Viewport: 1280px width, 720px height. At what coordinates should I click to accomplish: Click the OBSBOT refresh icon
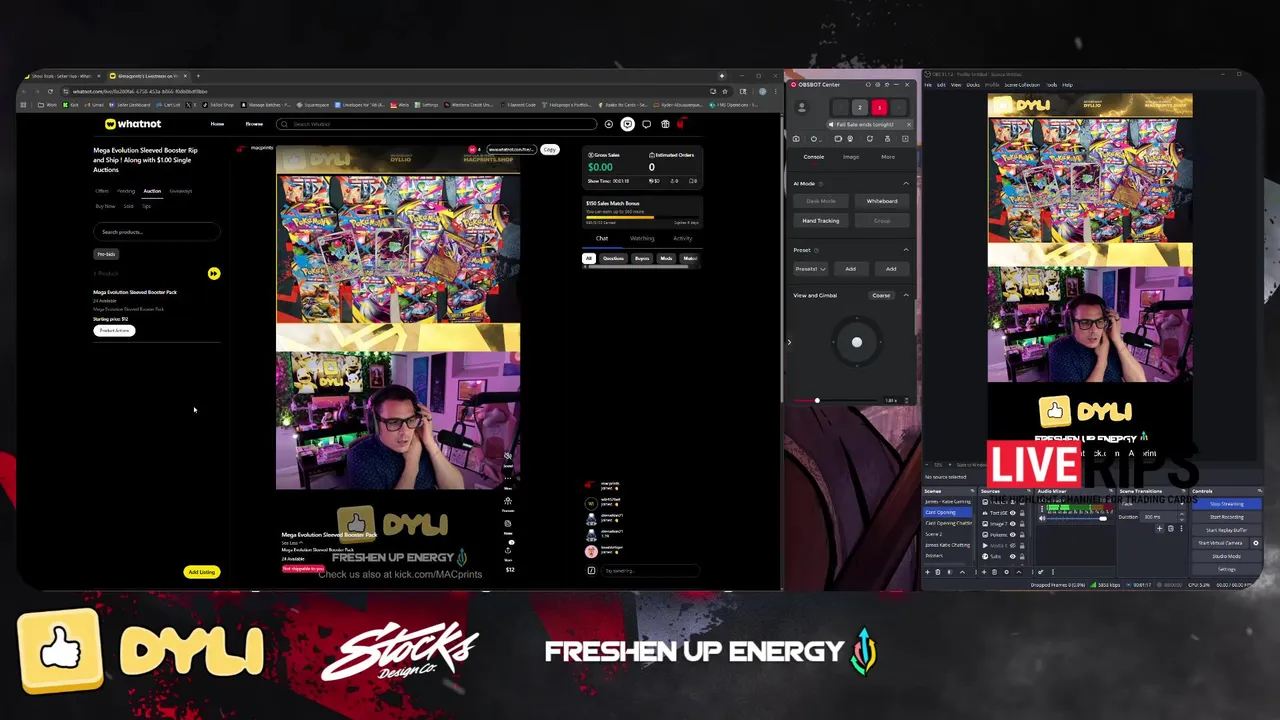[870, 139]
